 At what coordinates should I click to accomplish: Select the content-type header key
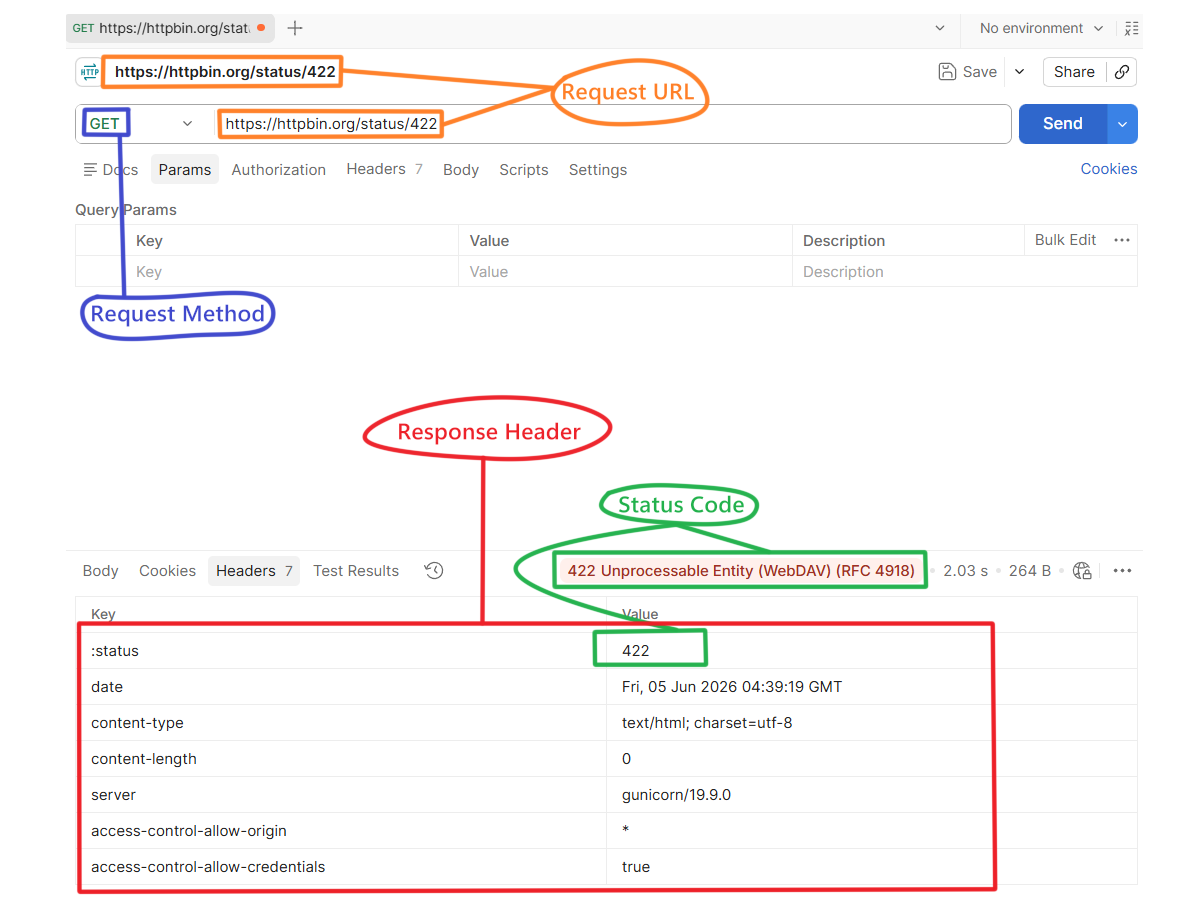[341, 723]
